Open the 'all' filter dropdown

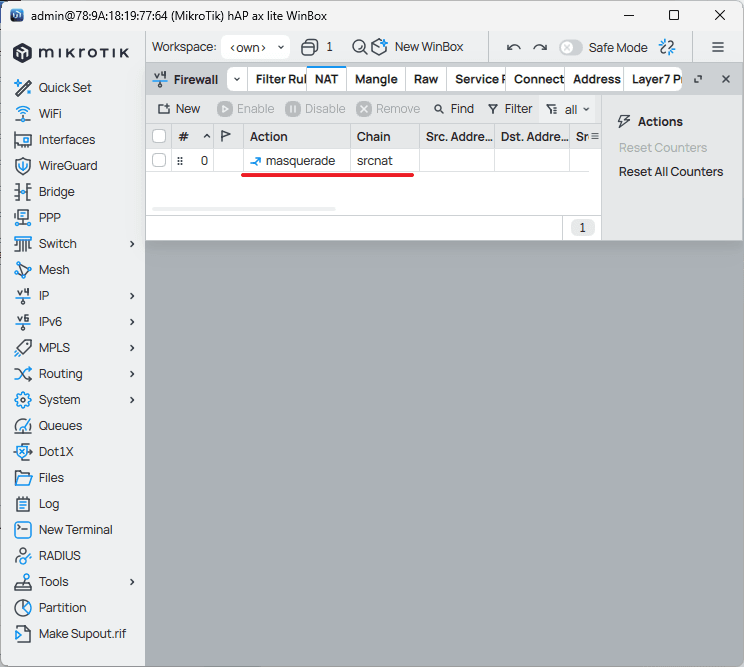coord(568,109)
